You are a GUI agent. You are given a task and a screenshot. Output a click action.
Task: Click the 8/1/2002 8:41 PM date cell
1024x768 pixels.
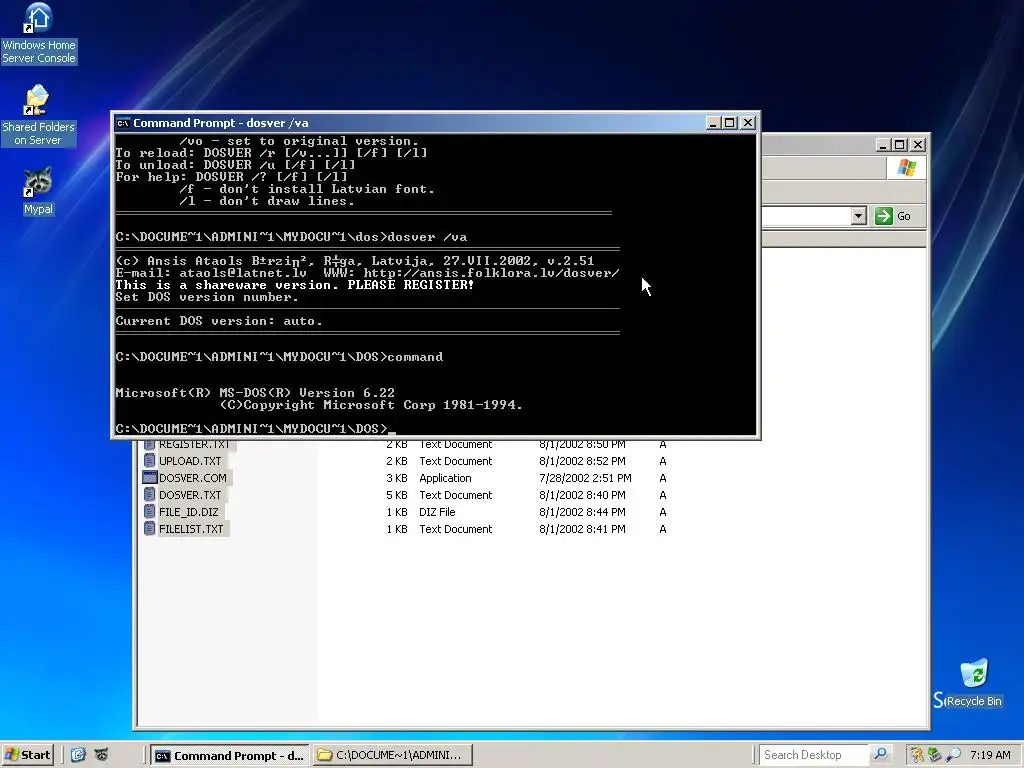pyautogui.click(x=583, y=529)
